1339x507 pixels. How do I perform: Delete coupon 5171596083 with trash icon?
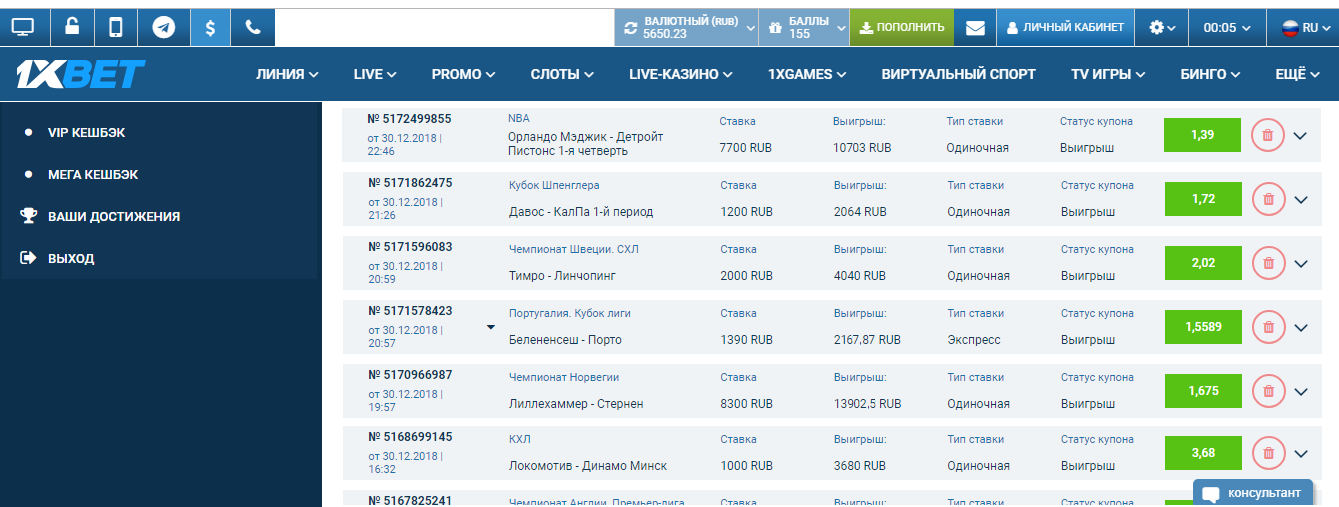coord(1268,263)
